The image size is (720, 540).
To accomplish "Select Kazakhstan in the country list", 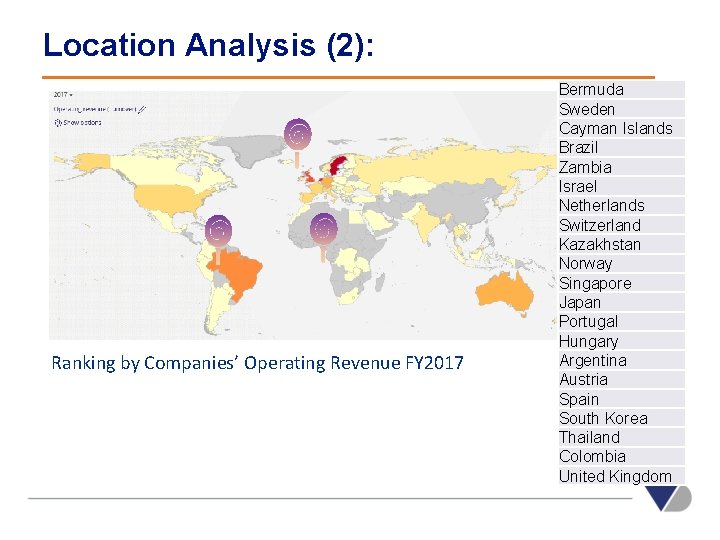I will click(622, 244).
